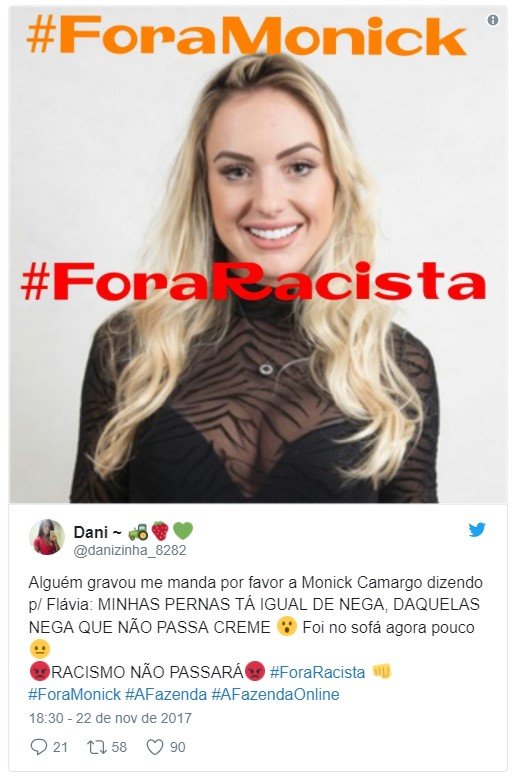Click the like count 90

178,747
